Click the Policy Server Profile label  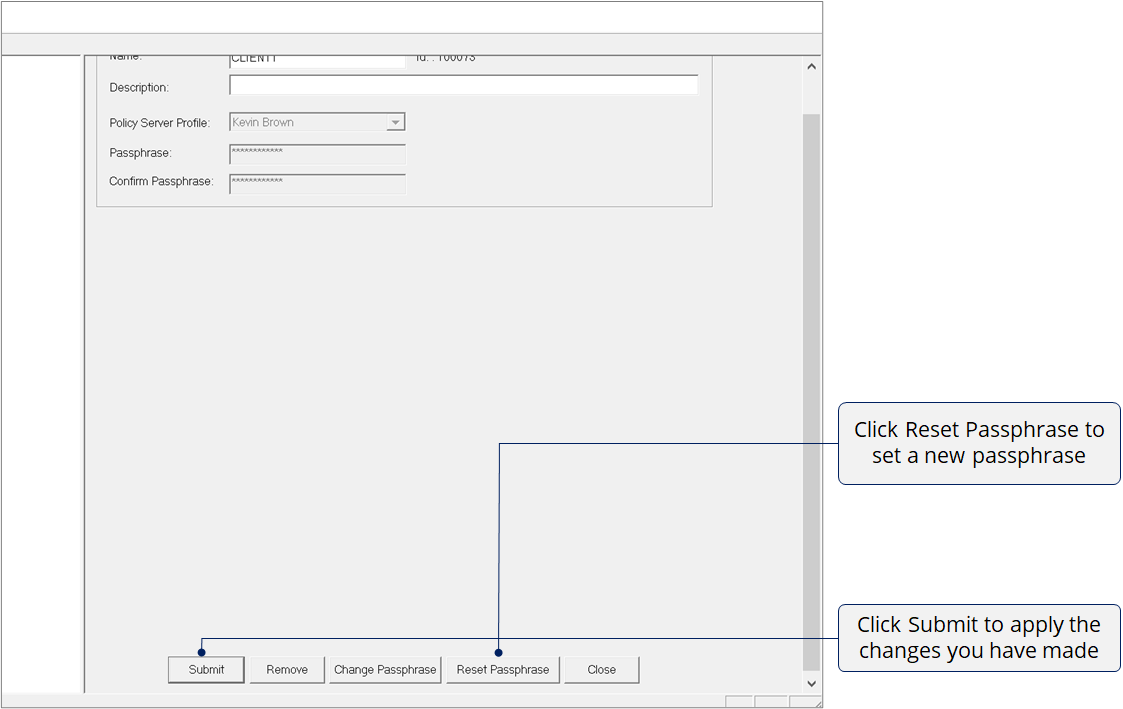click(x=159, y=123)
